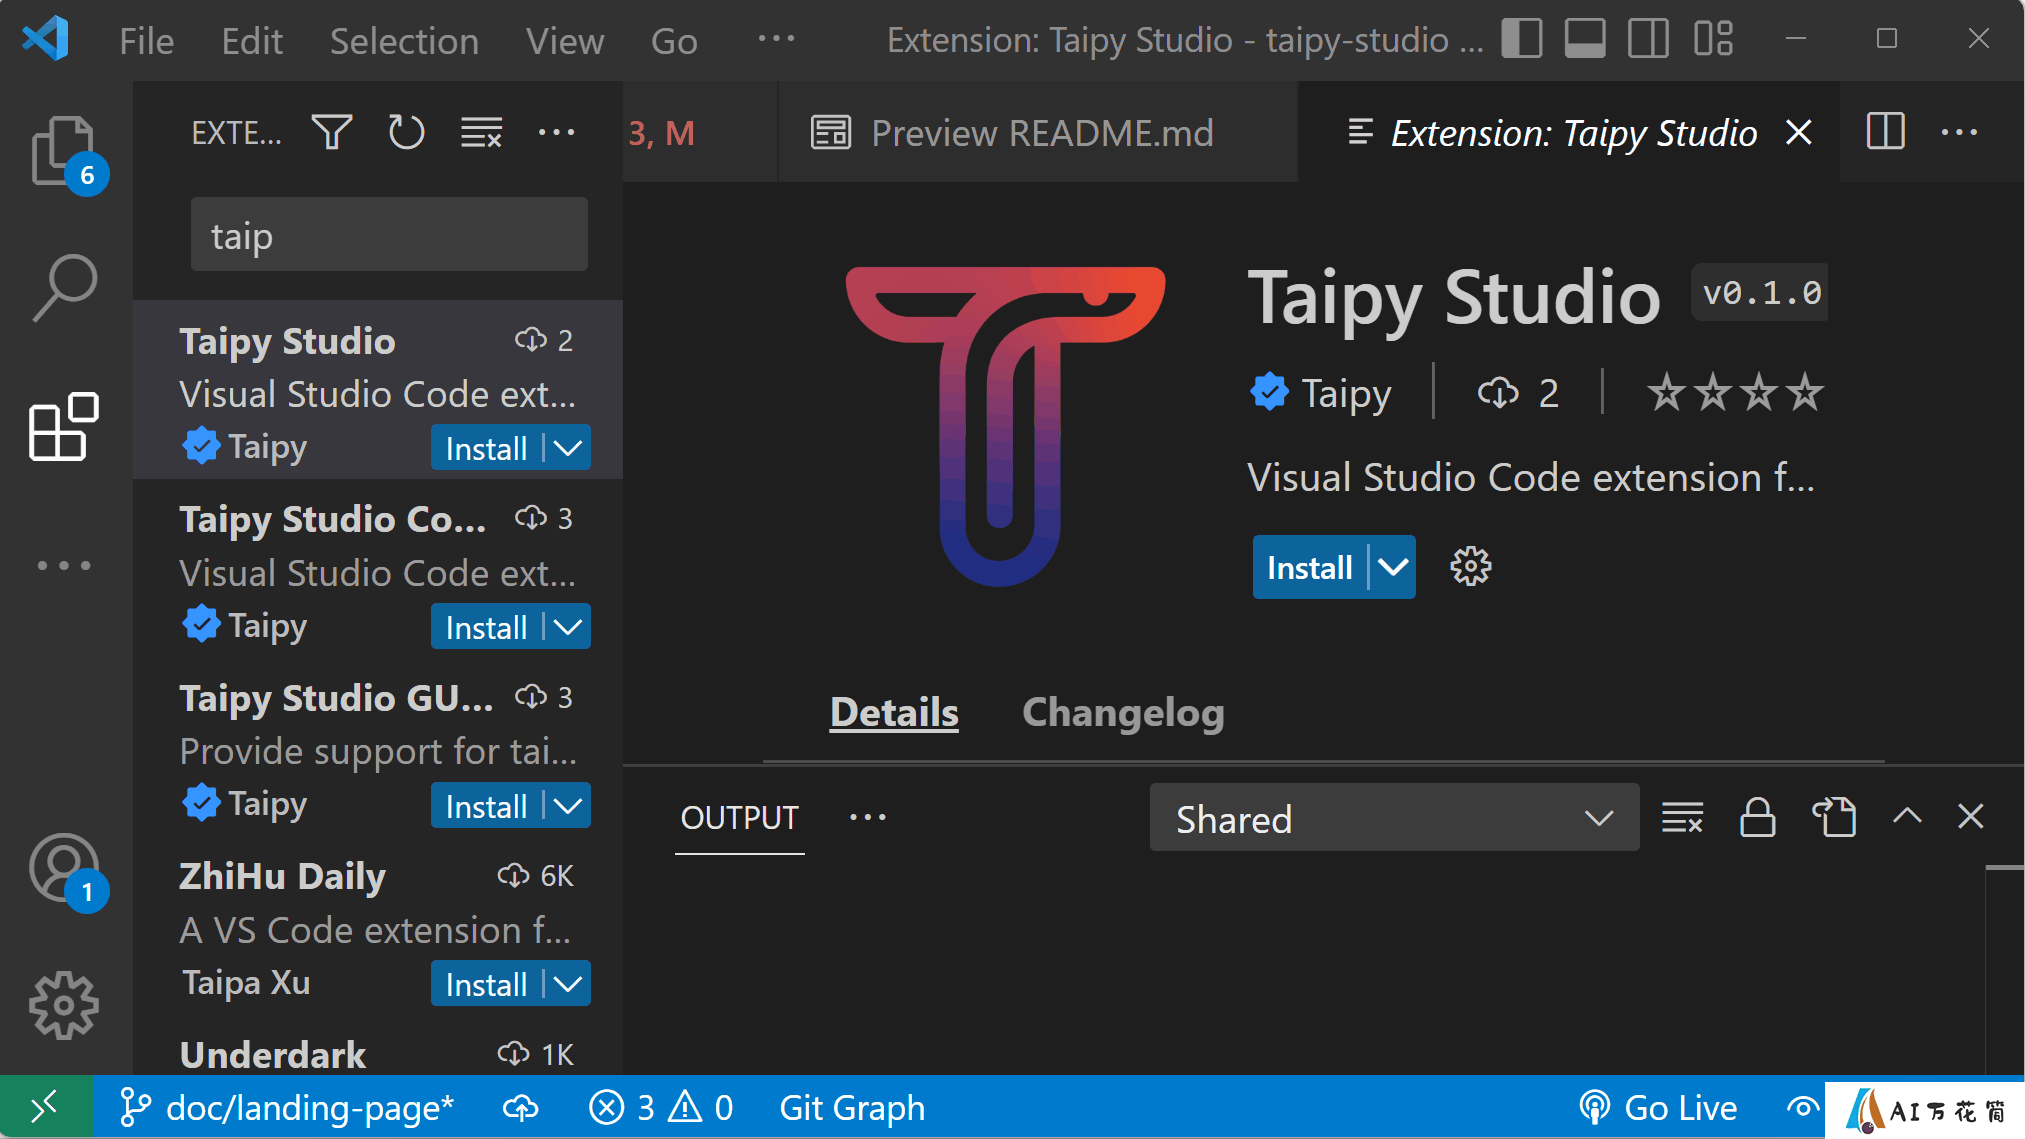Refresh the extensions list
The image size is (2025, 1139).
[x=406, y=132]
